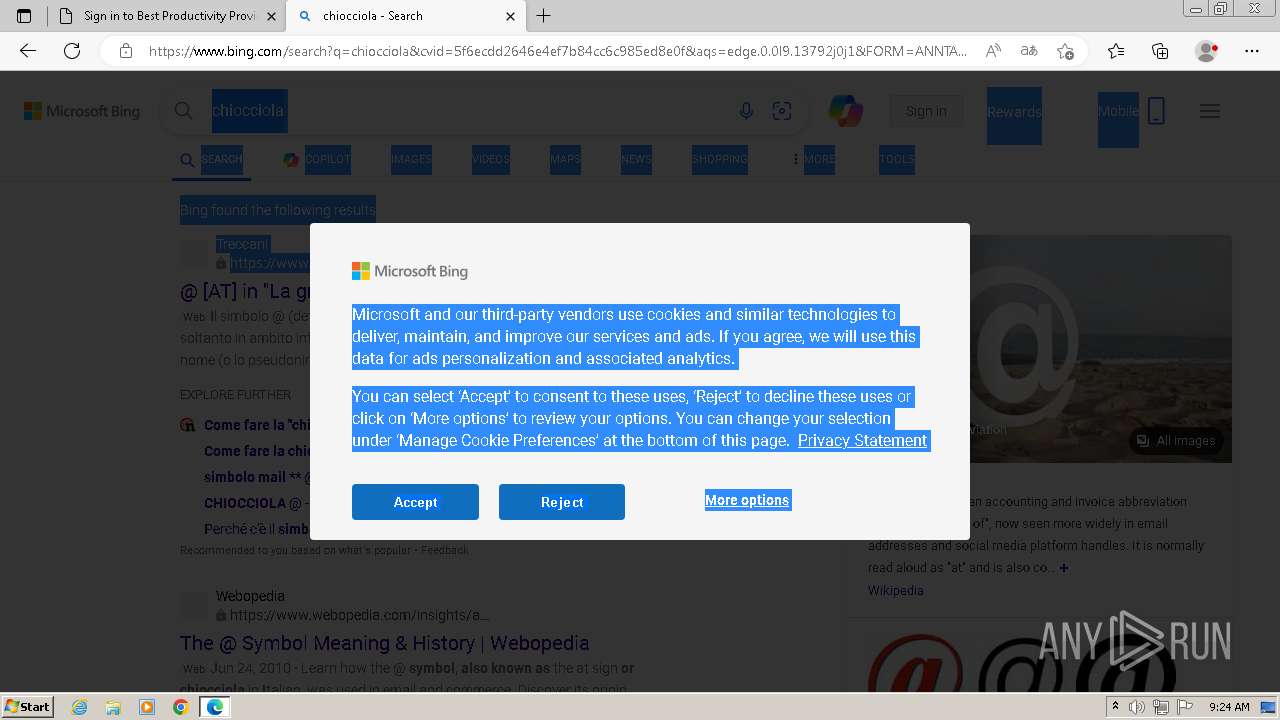Open a new browser tab
This screenshot has width=1280, height=720.
click(544, 16)
